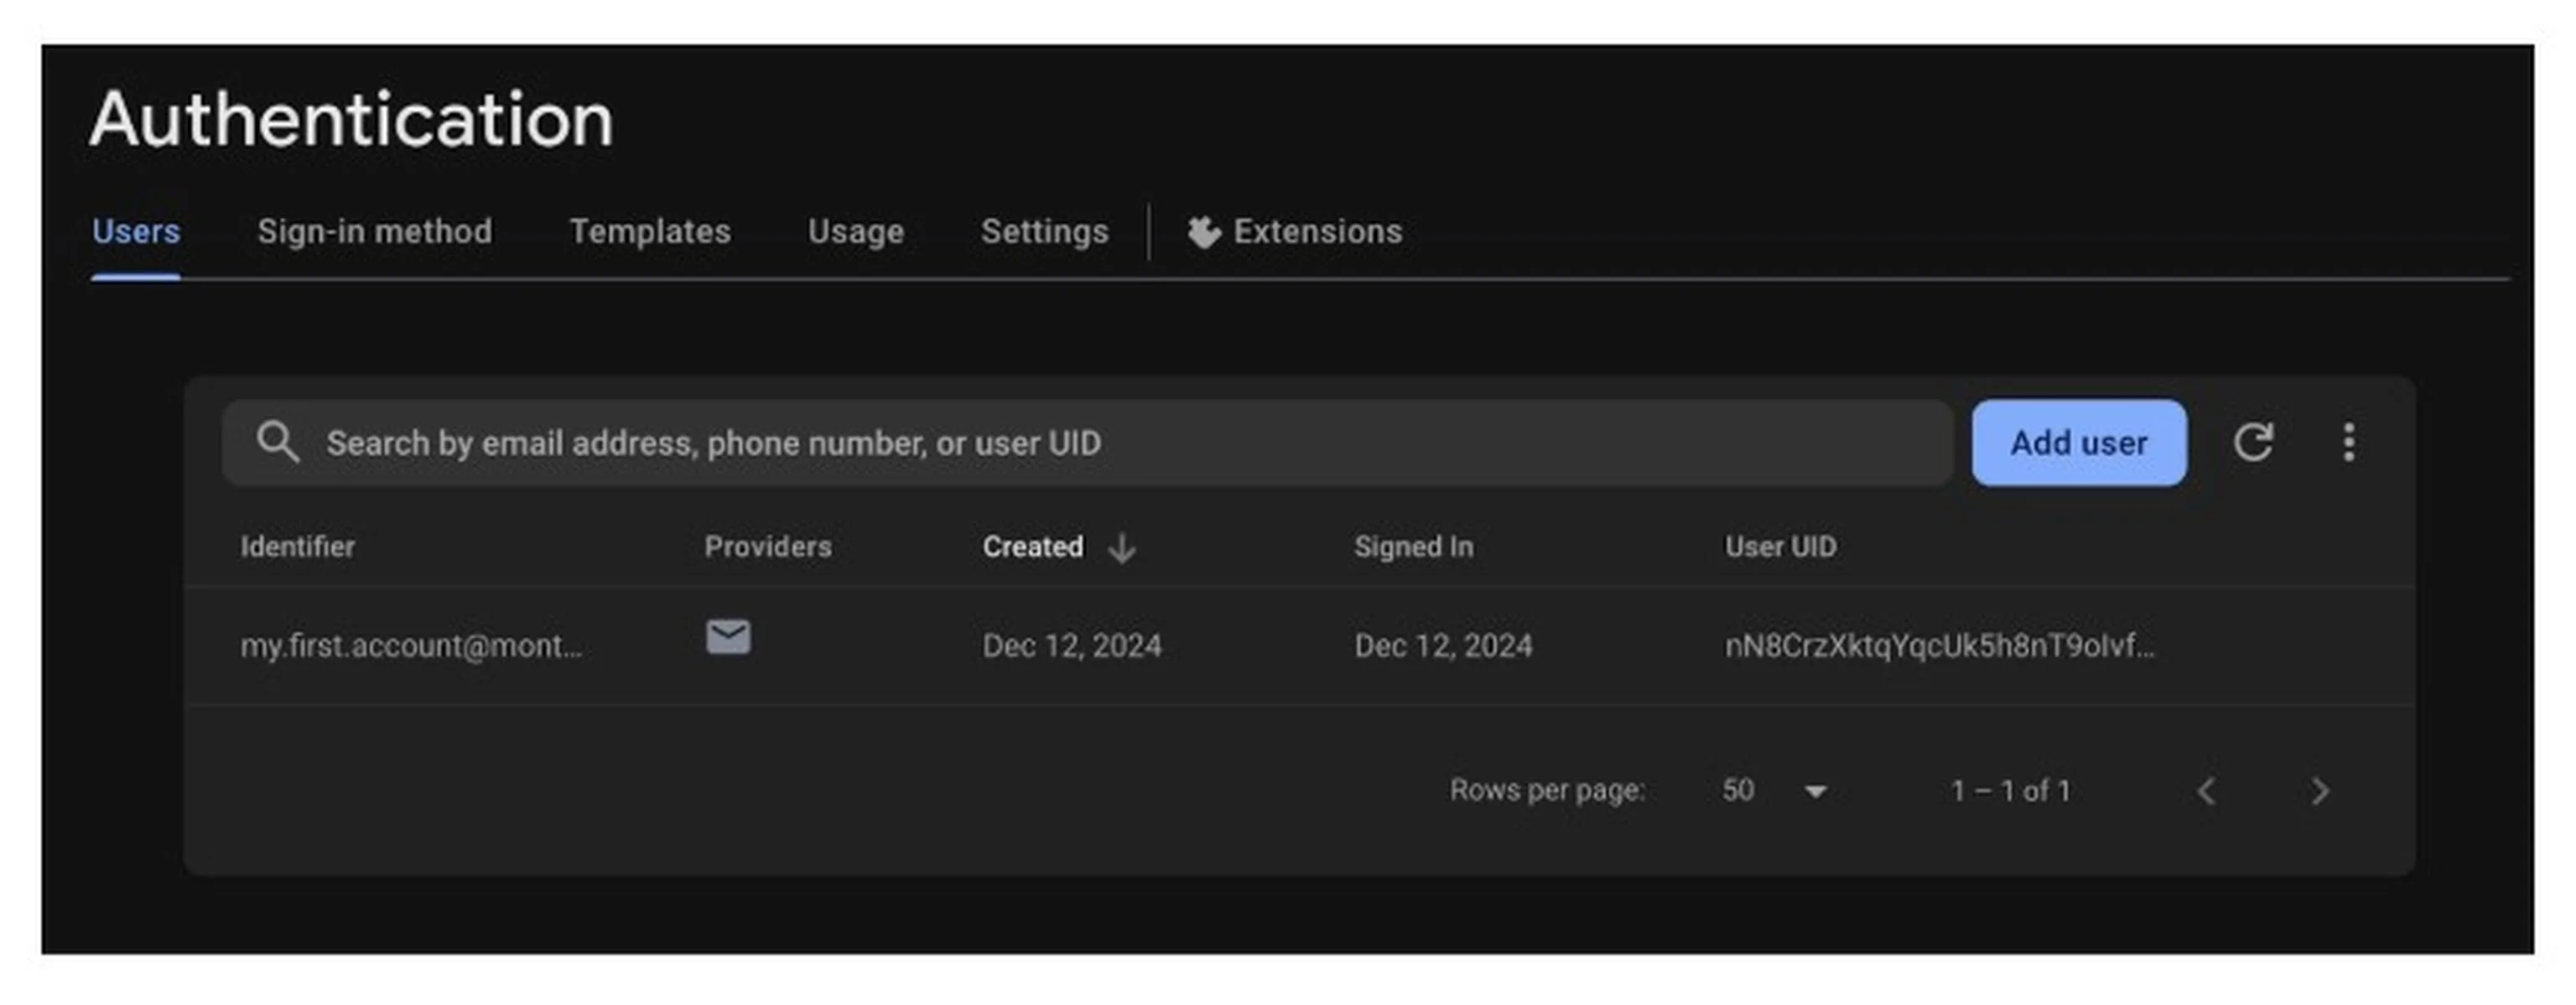Select the user row my.first.account@mont...

[x=411, y=645]
